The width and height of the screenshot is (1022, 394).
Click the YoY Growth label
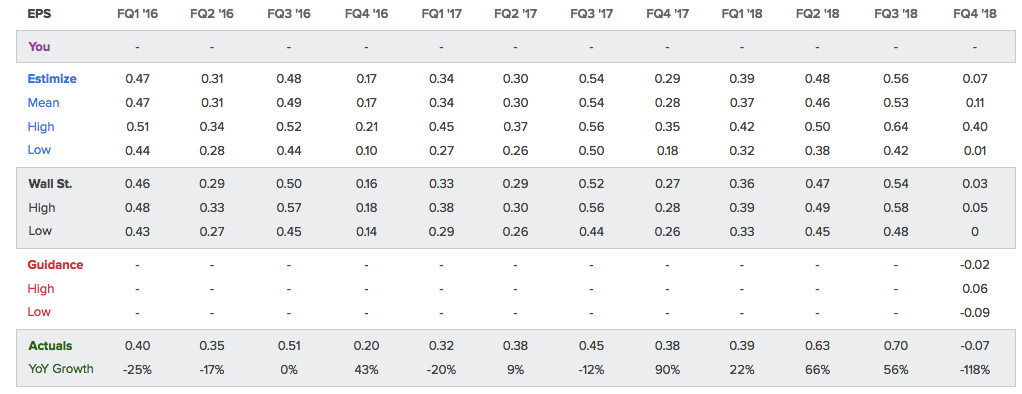click(x=61, y=369)
